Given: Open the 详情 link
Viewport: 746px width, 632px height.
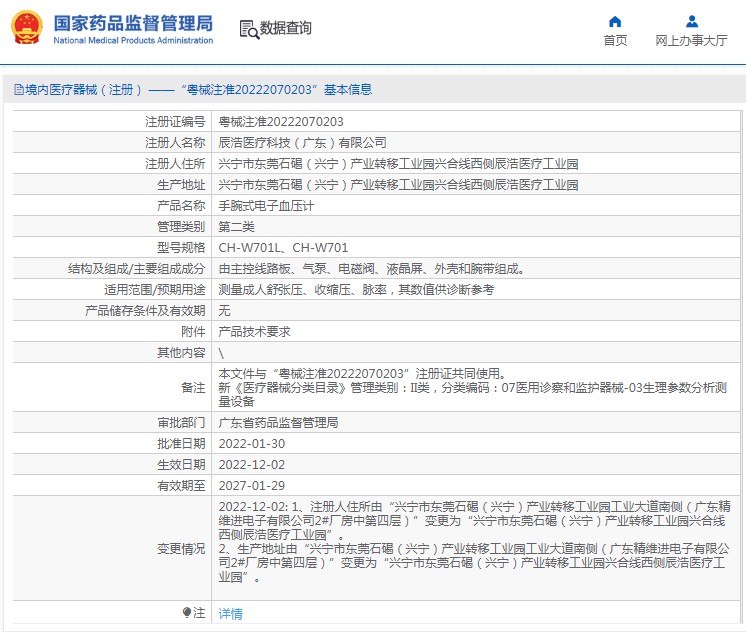Looking at the screenshot, I should (x=230, y=613).
